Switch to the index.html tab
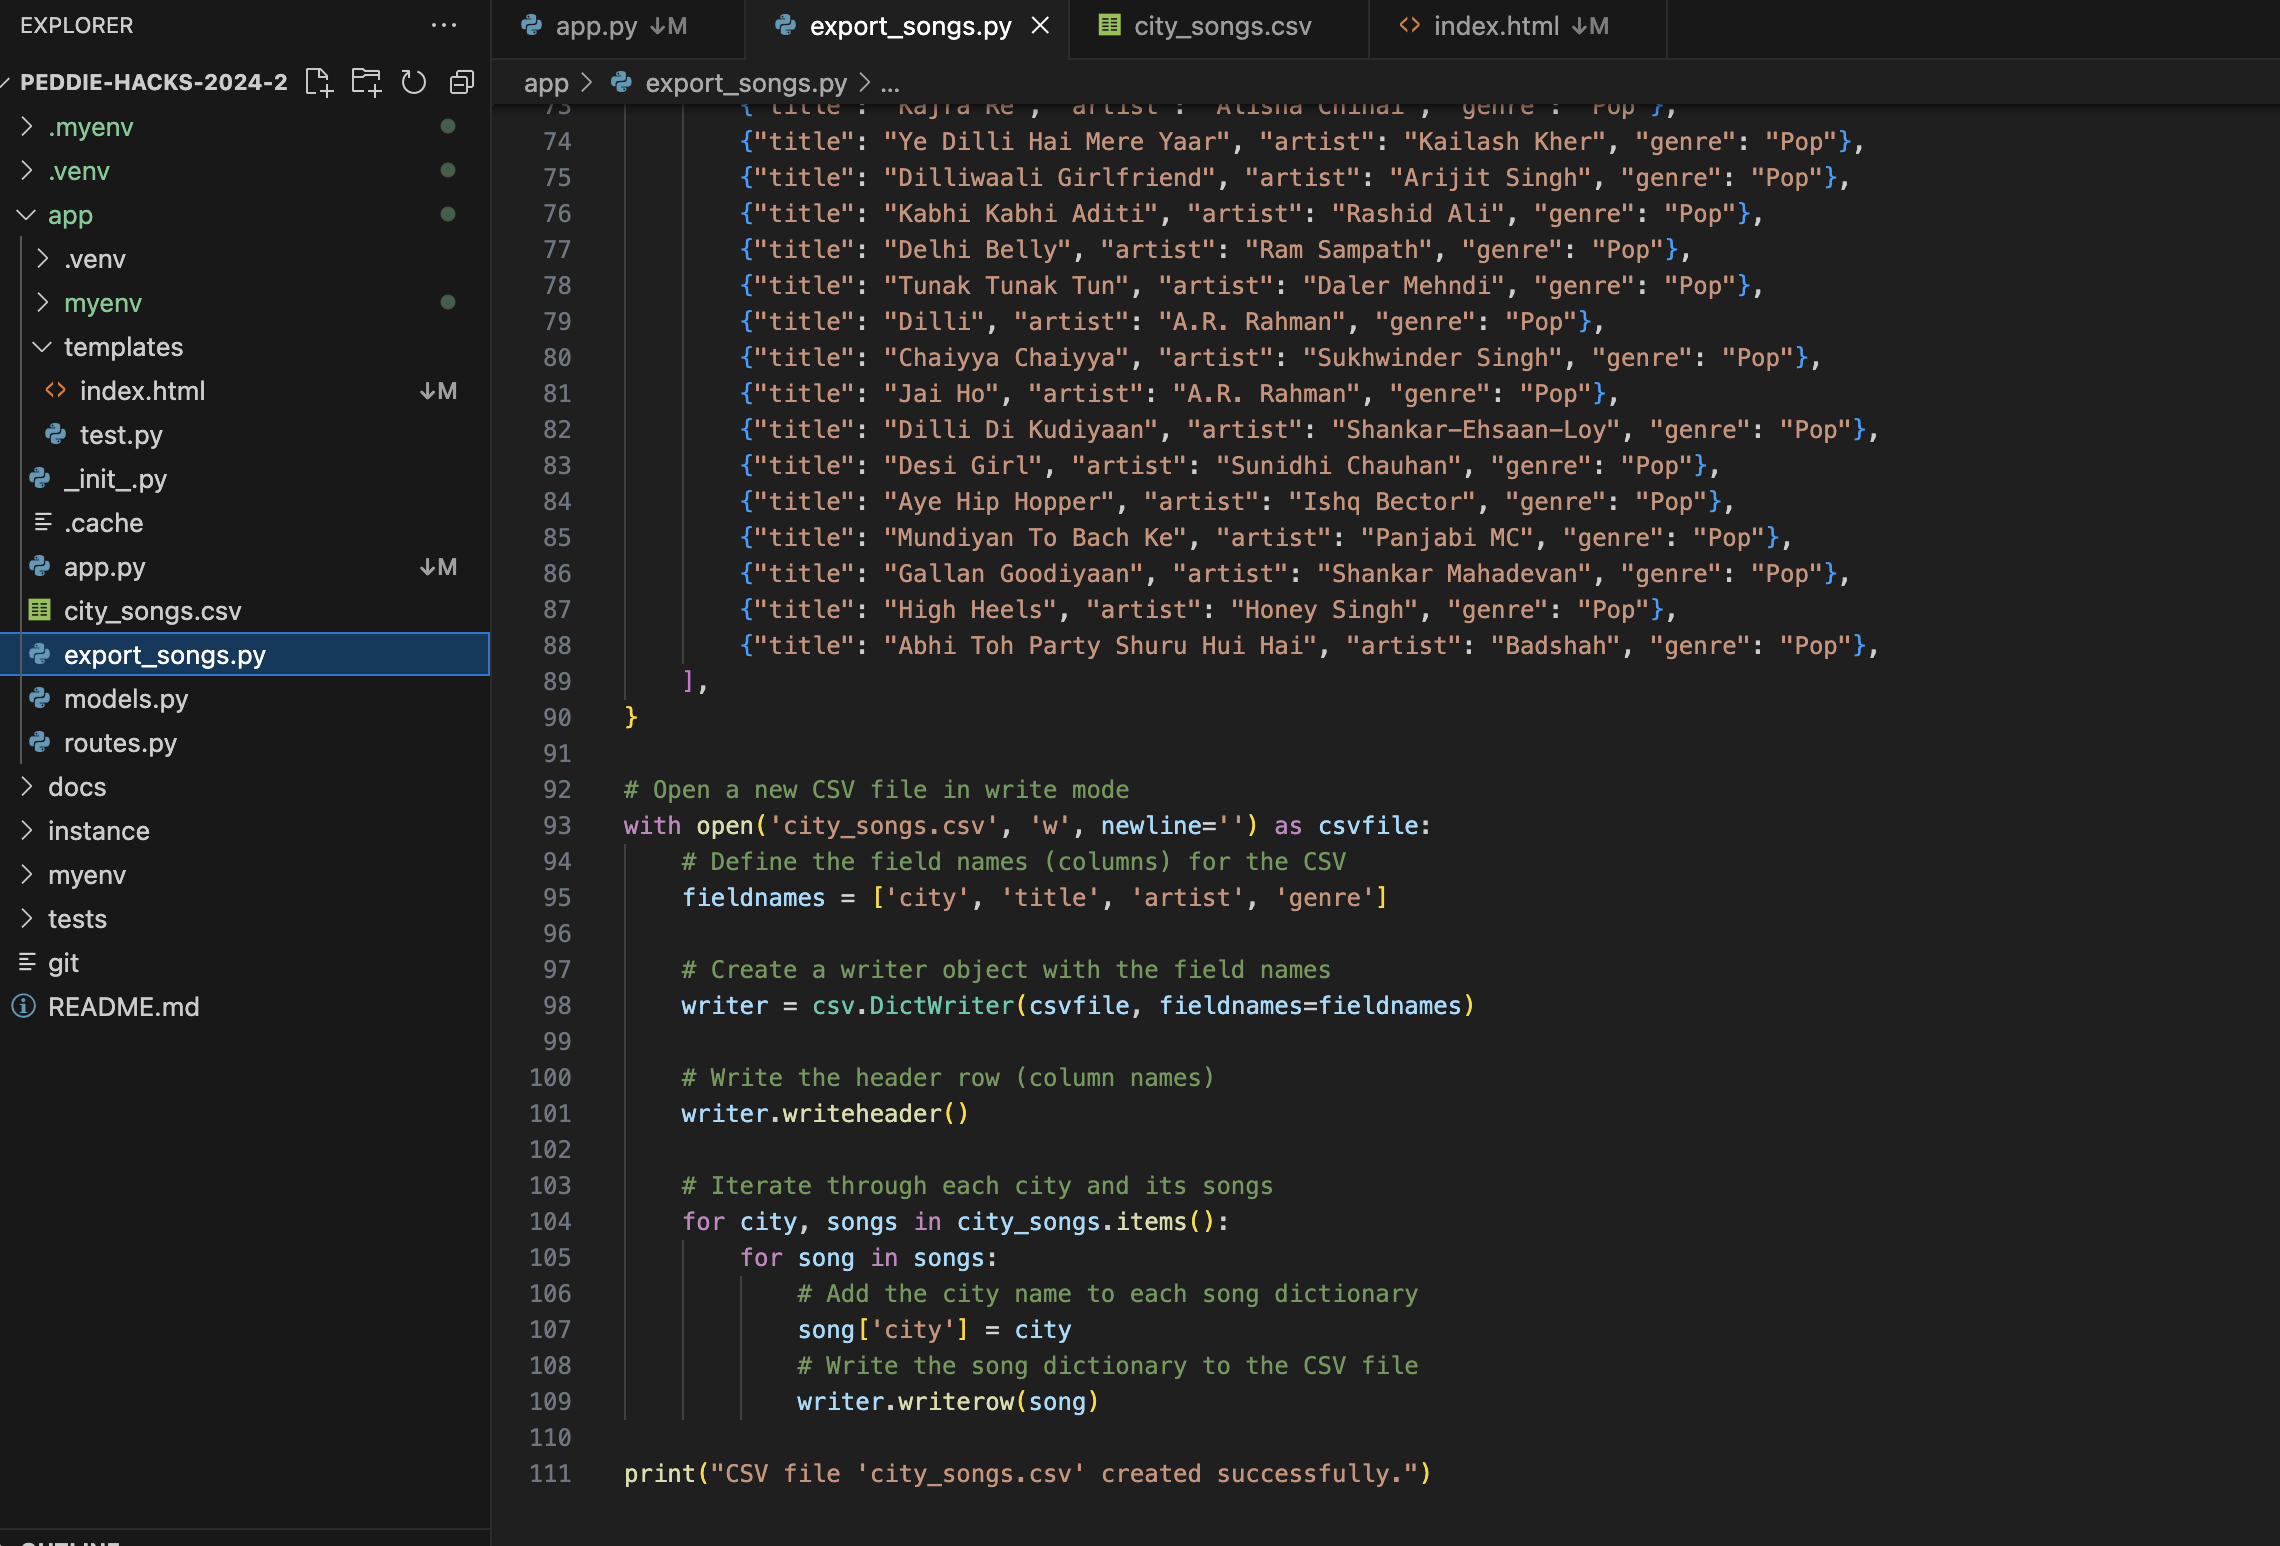This screenshot has width=2280, height=1546. pyautogui.click(x=1495, y=26)
